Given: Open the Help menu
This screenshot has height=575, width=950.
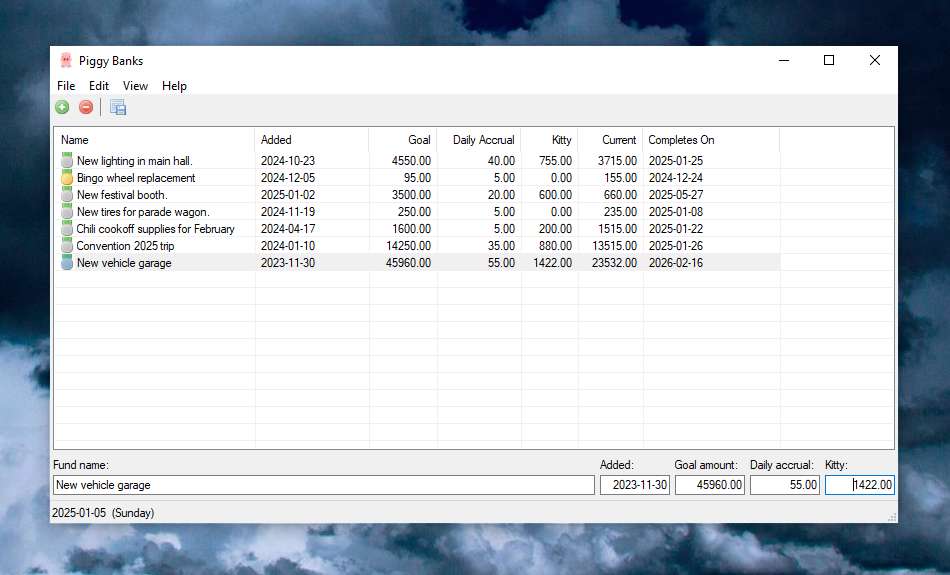Looking at the screenshot, I should (174, 86).
